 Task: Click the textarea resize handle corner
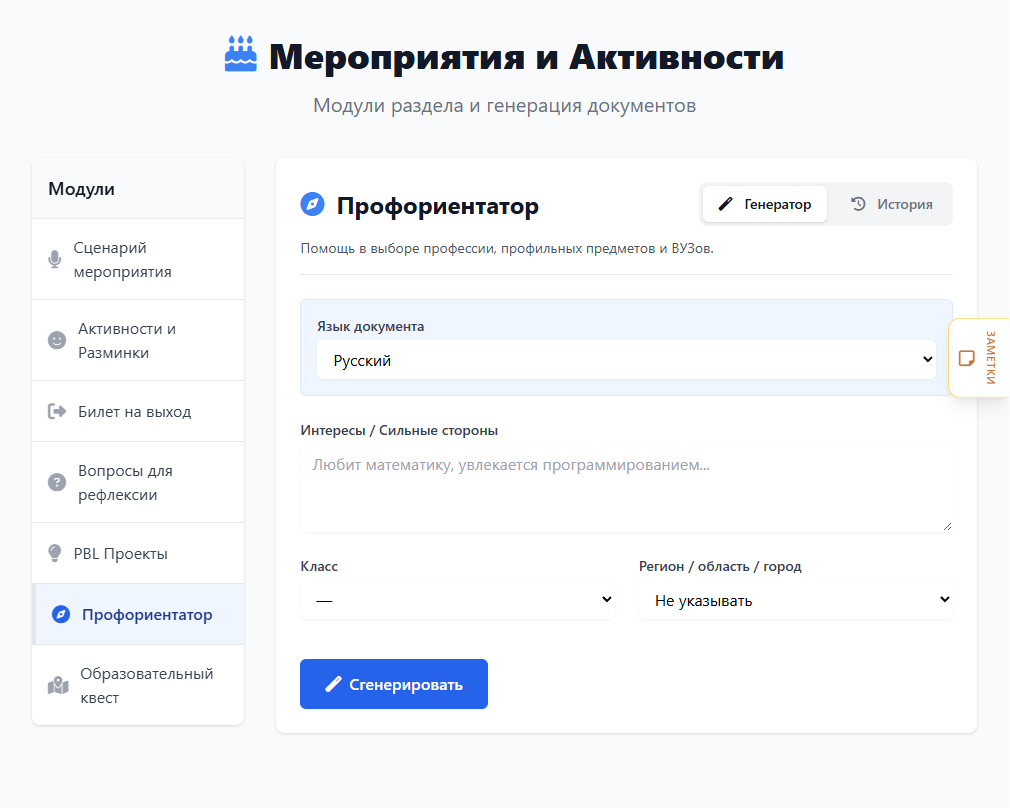(947, 526)
